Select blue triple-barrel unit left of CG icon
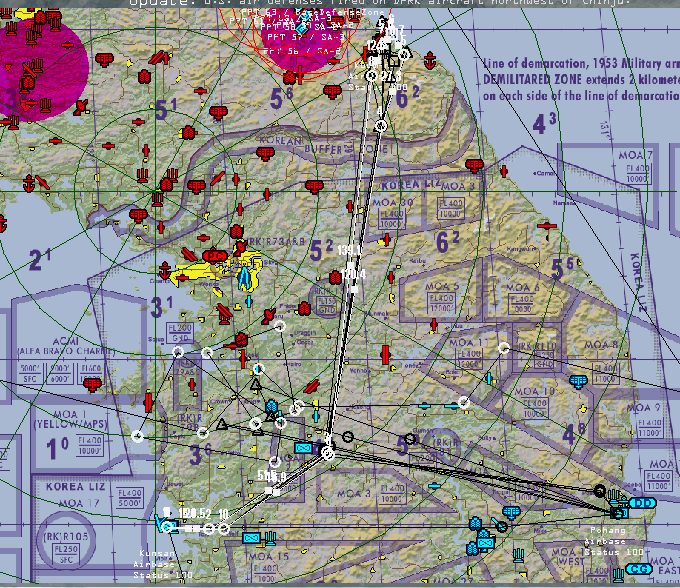Image resolution: width=680 pixels, height=588 pixels. click(618, 575)
